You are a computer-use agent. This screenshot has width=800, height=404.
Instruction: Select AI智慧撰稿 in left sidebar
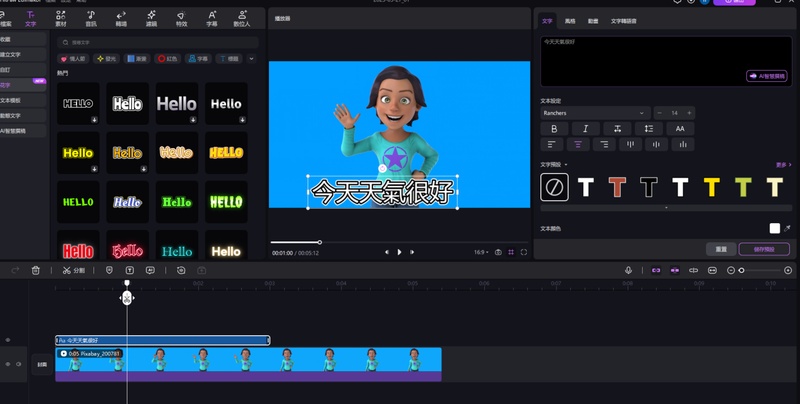click(22, 131)
